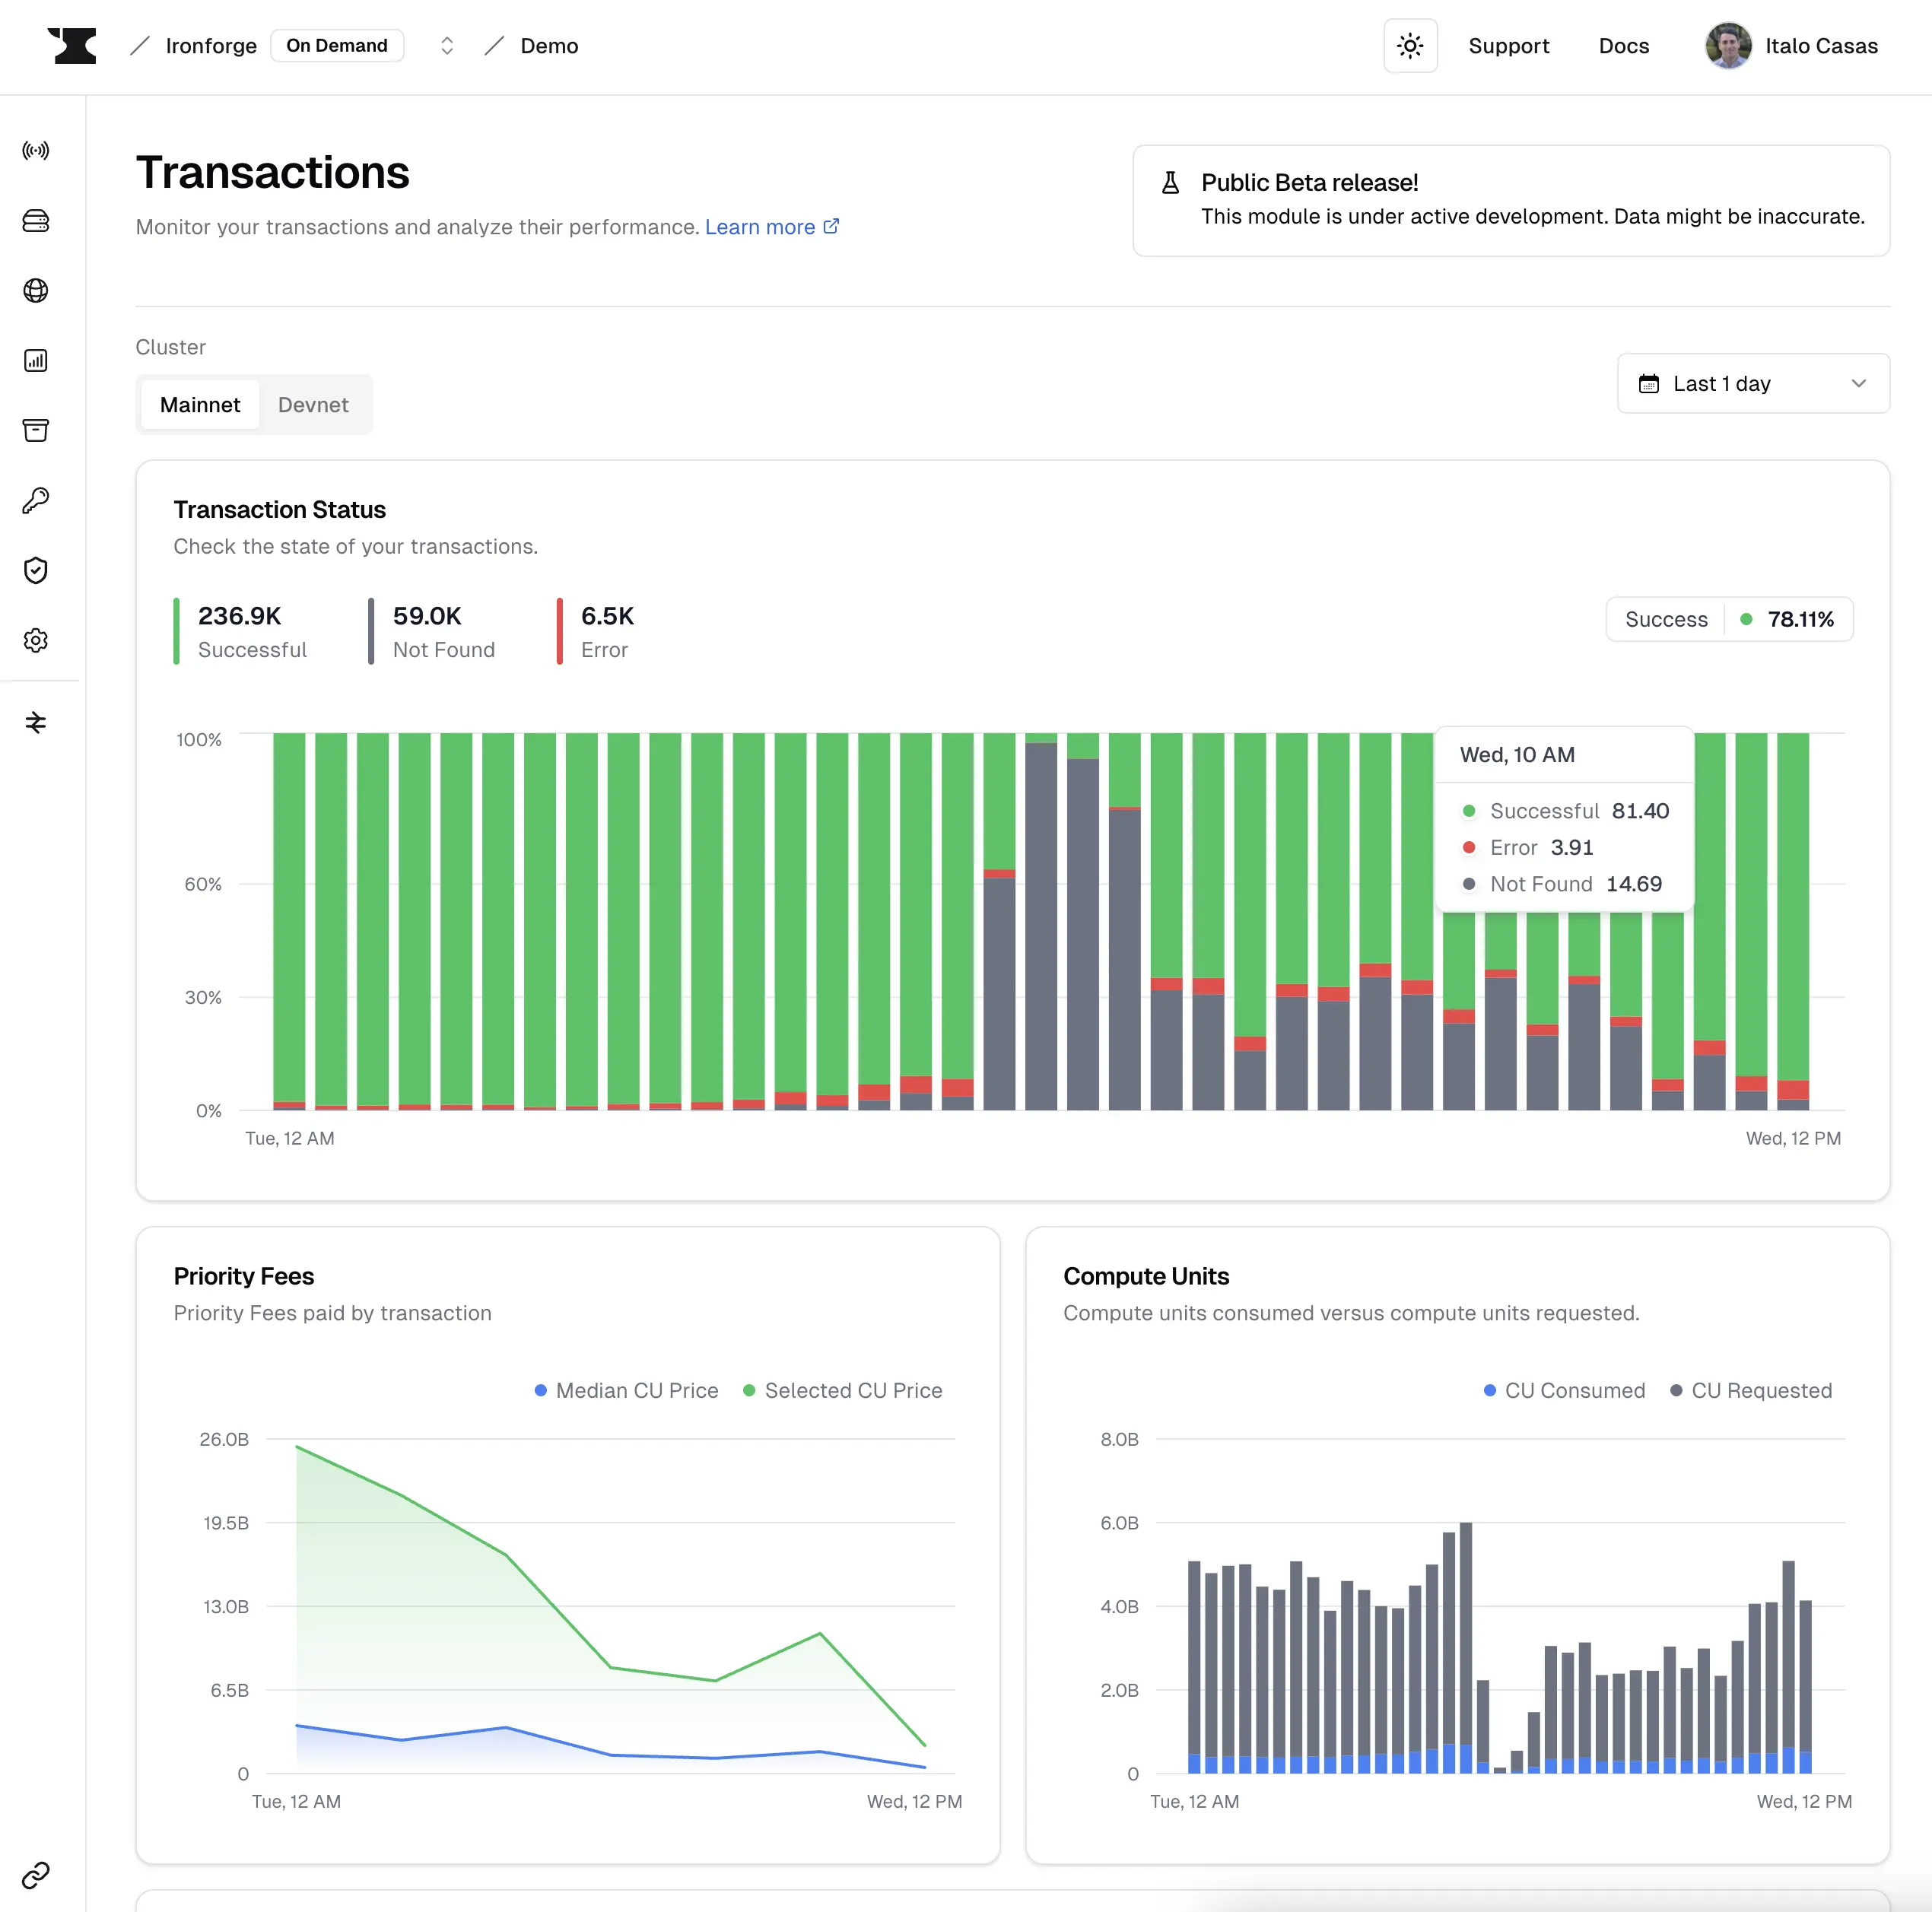Expand the Ironforge workspace switcher chevrons
The width and height of the screenshot is (1932, 1912).
click(x=447, y=45)
